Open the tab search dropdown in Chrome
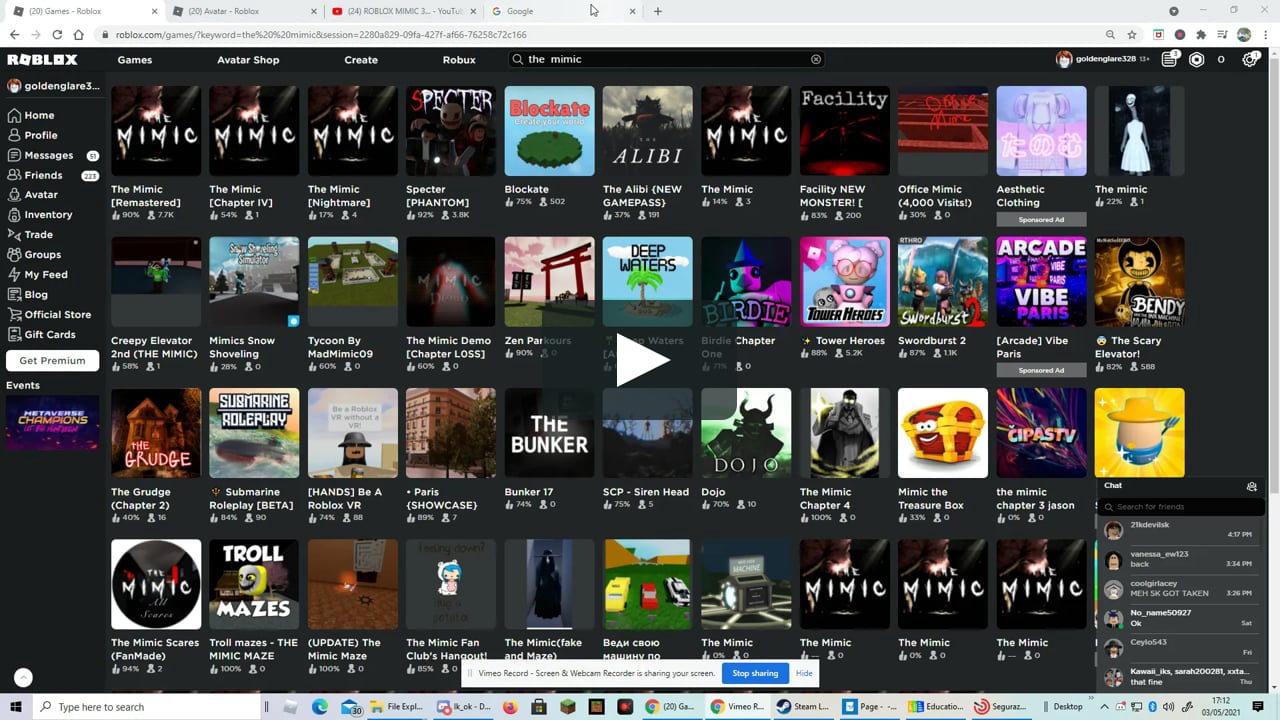The height and width of the screenshot is (720, 1280). tap(1174, 11)
